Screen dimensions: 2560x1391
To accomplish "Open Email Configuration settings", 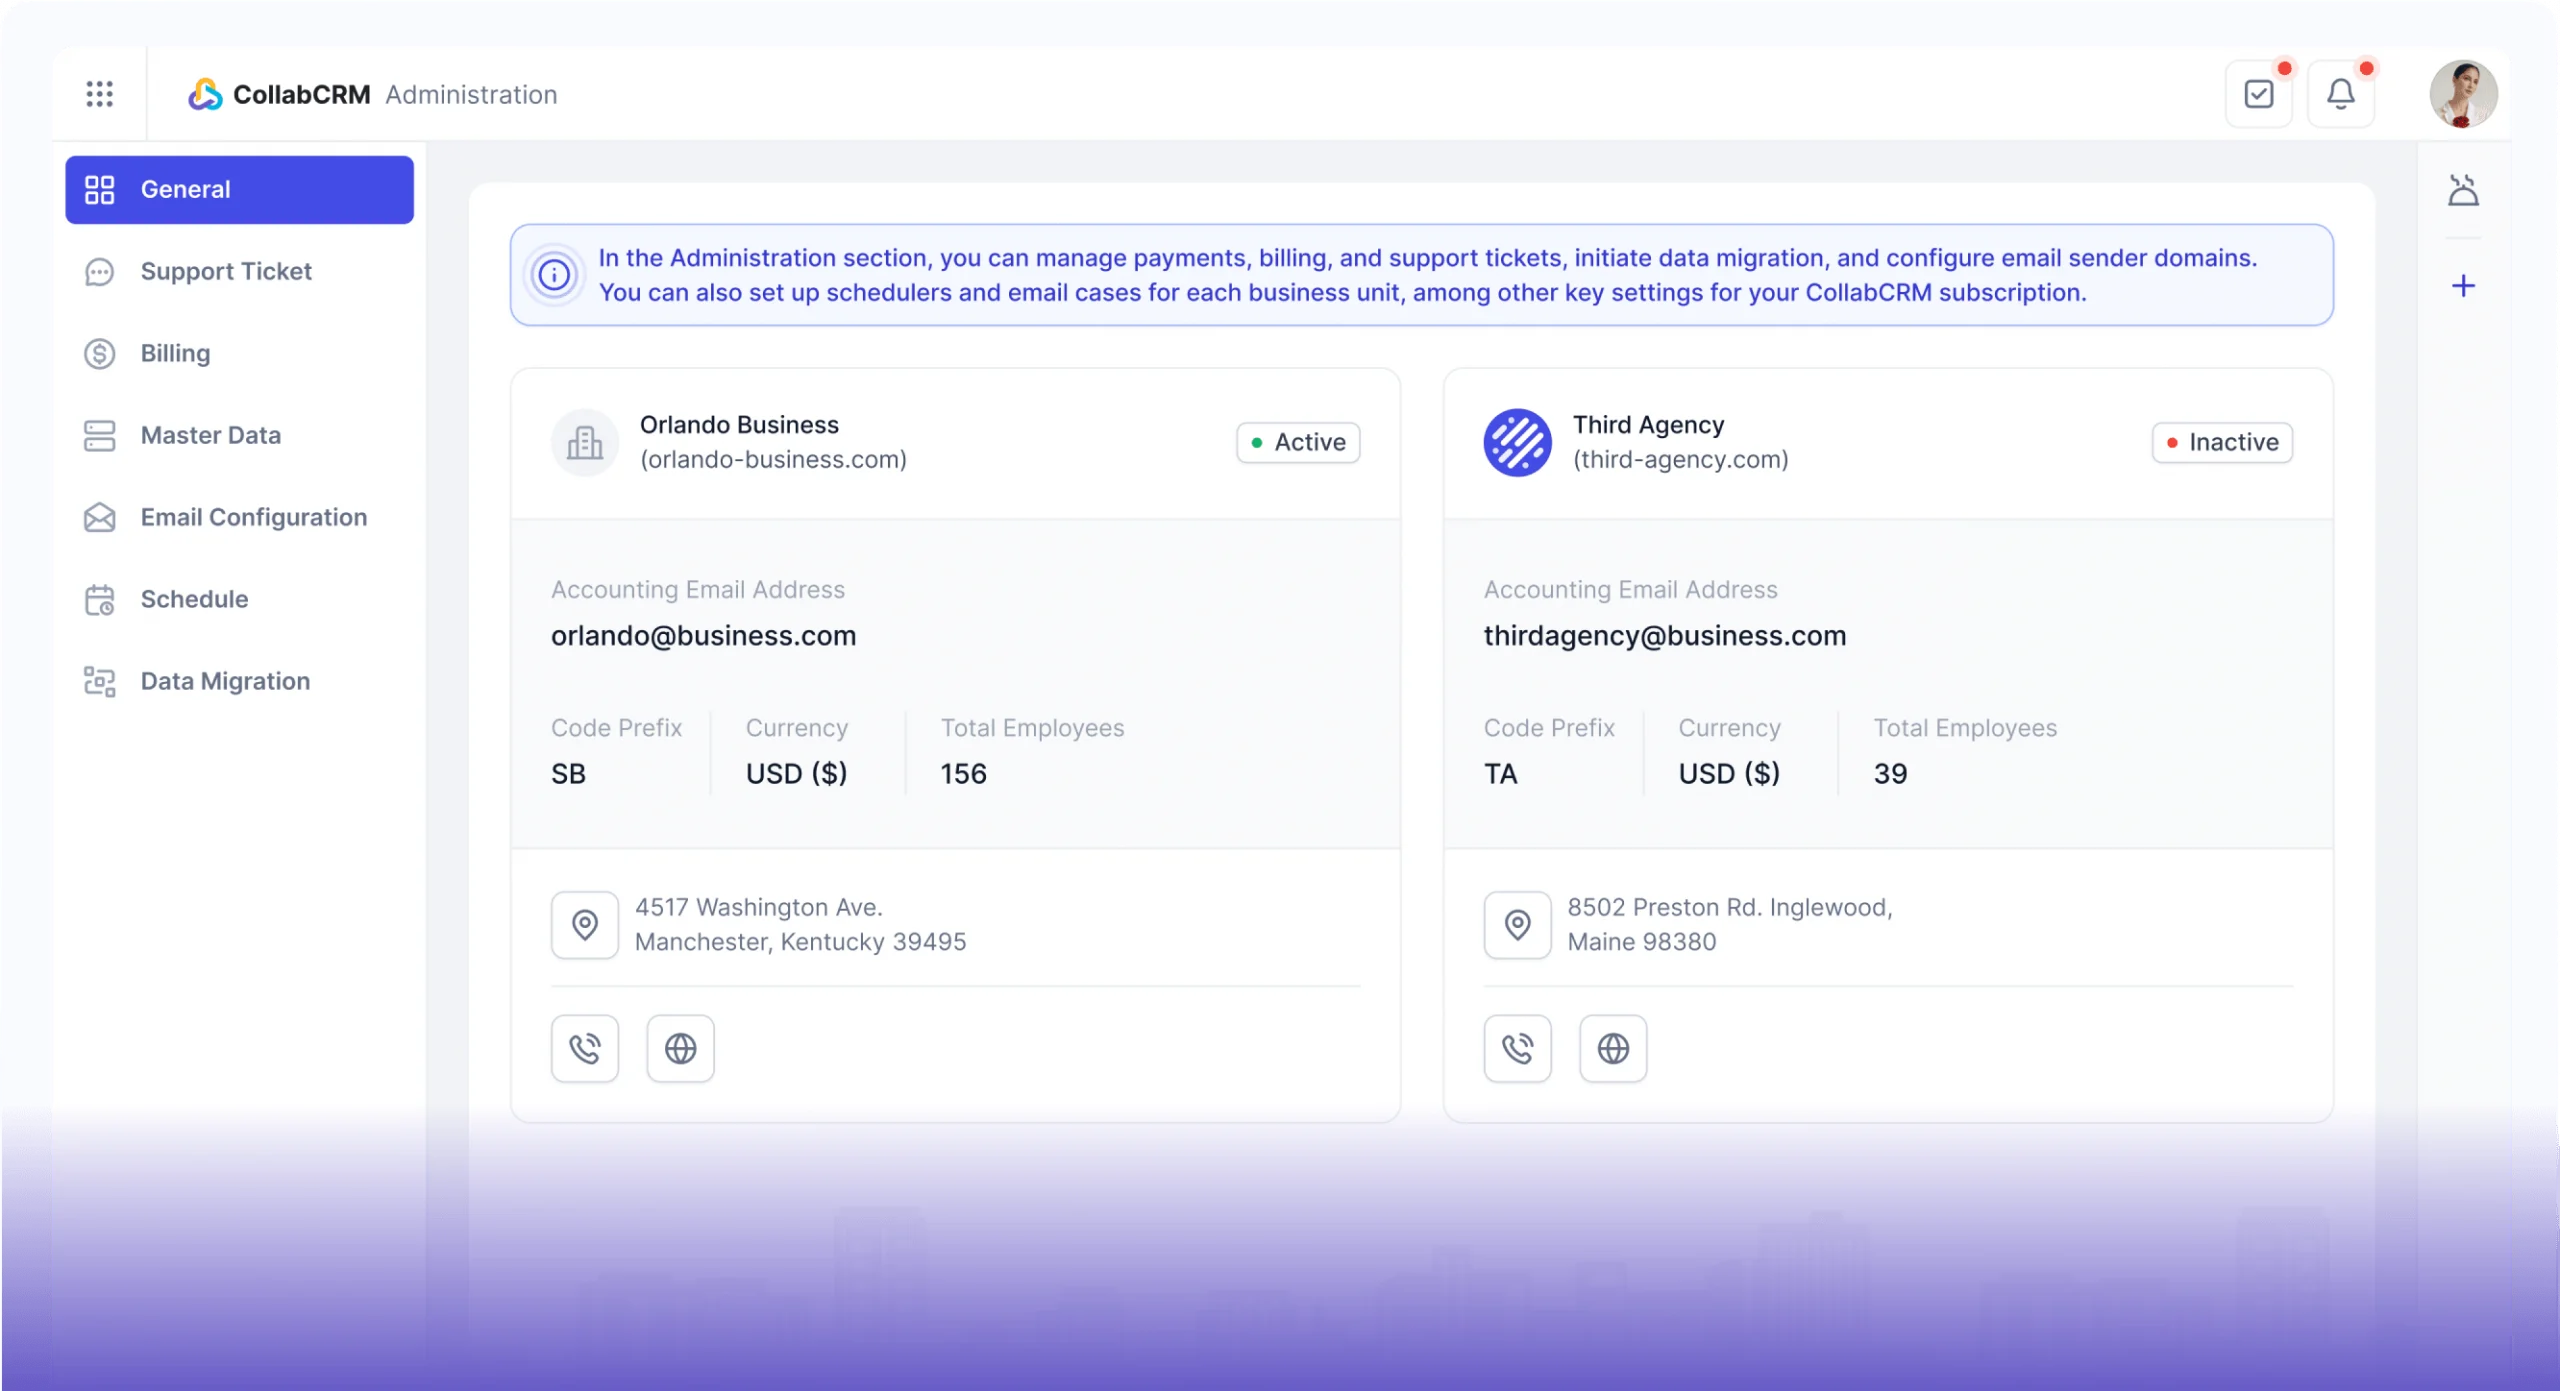I will click(x=253, y=517).
